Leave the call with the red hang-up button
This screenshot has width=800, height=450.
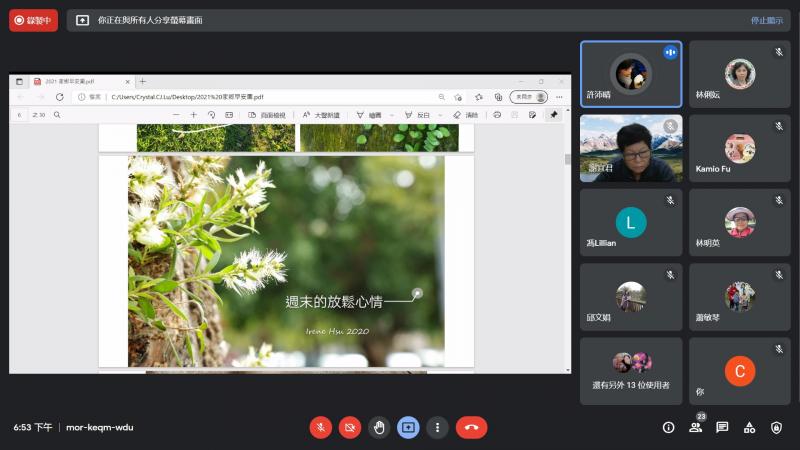pyautogui.click(x=471, y=427)
